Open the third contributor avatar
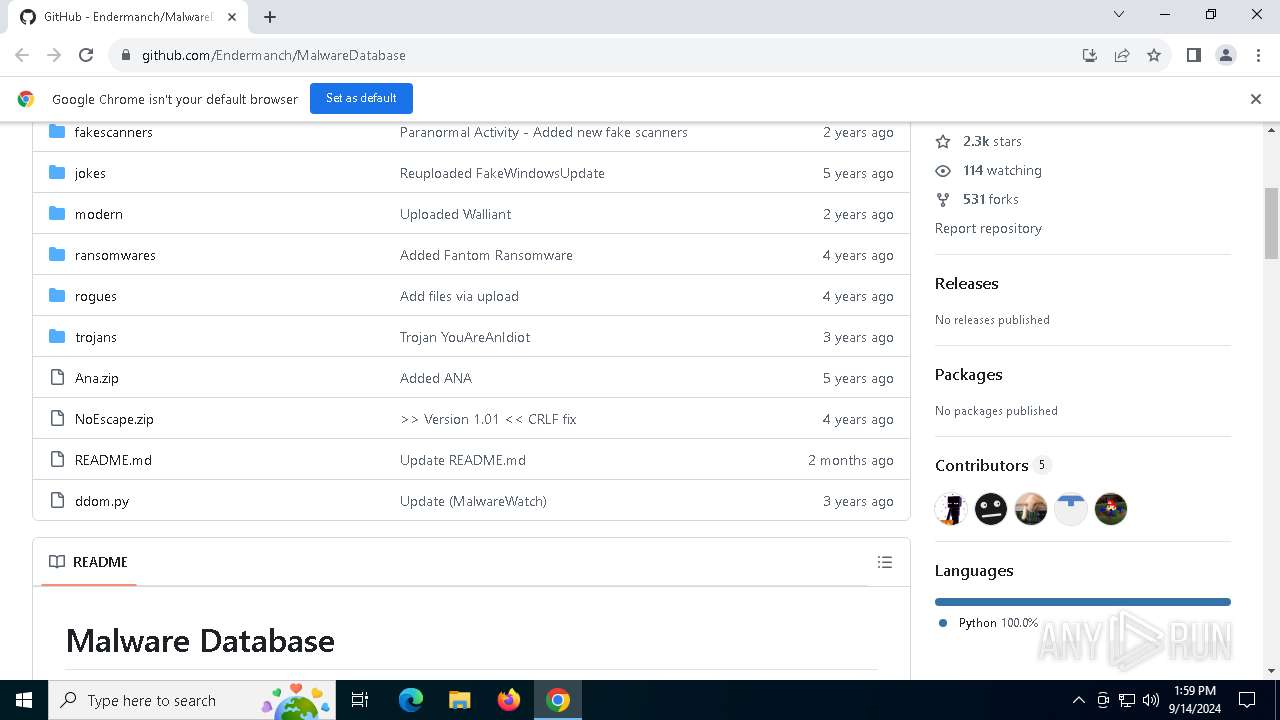Image resolution: width=1280 pixels, height=720 pixels. click(x=1031, y=509)
